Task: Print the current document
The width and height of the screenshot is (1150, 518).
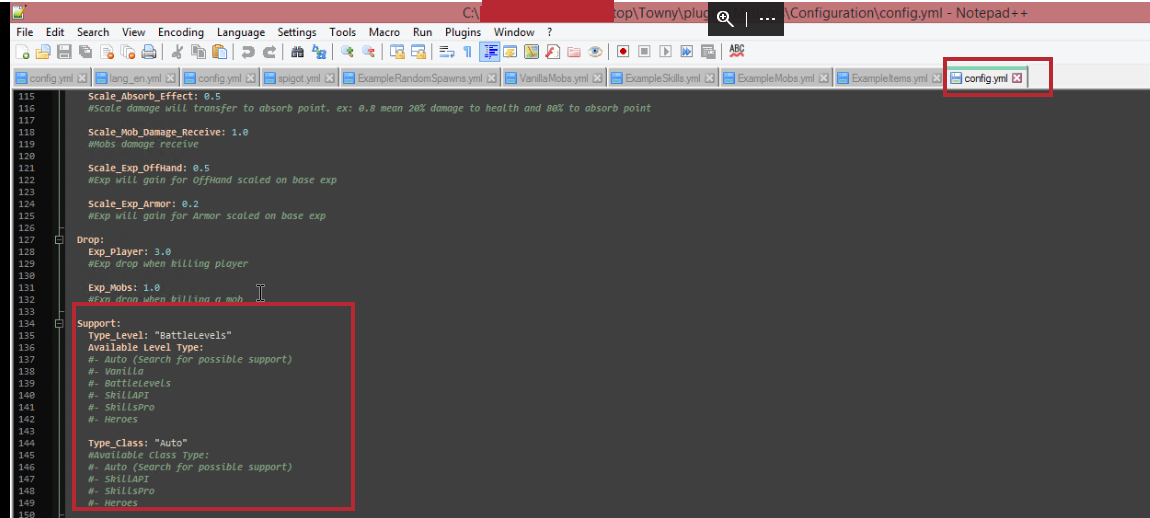Action: coord(149,51)
